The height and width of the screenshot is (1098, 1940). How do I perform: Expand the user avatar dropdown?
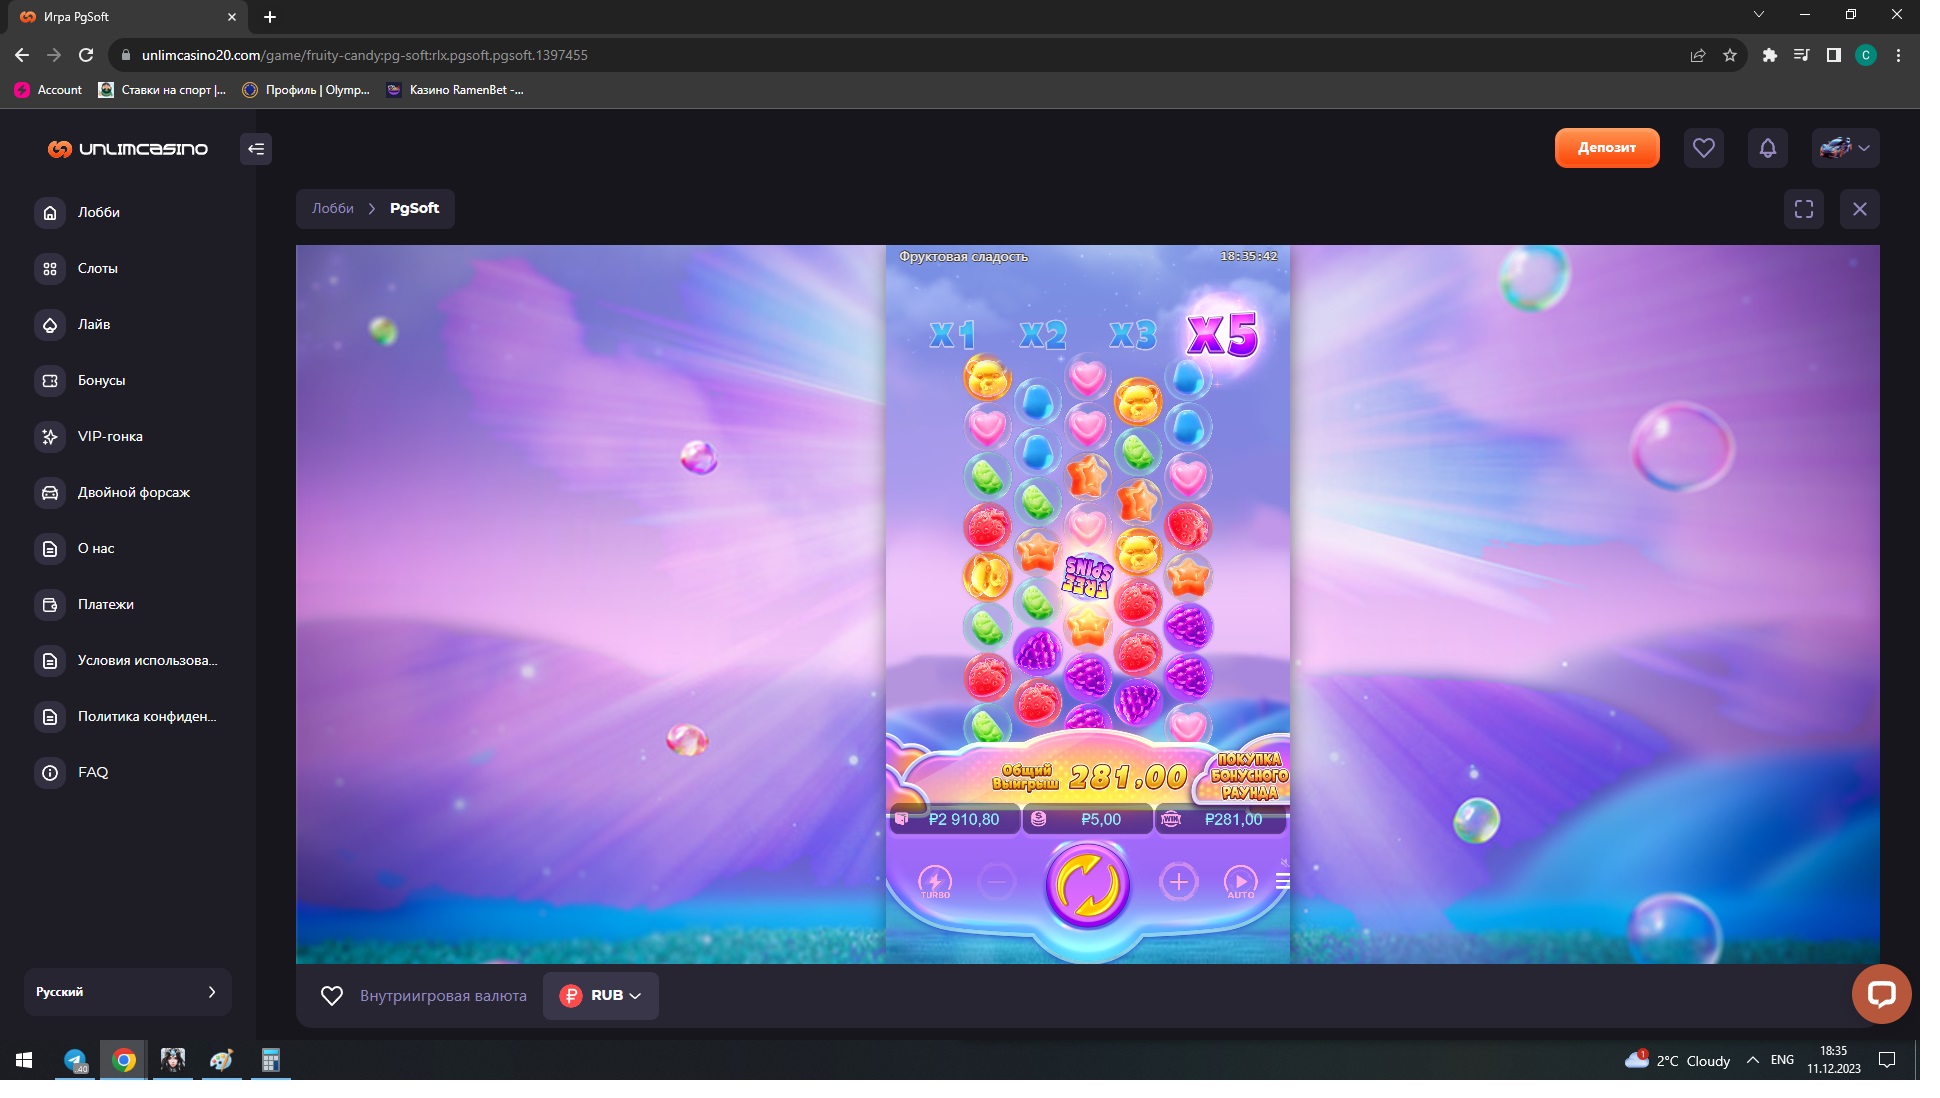click(x=1845, y=148)
